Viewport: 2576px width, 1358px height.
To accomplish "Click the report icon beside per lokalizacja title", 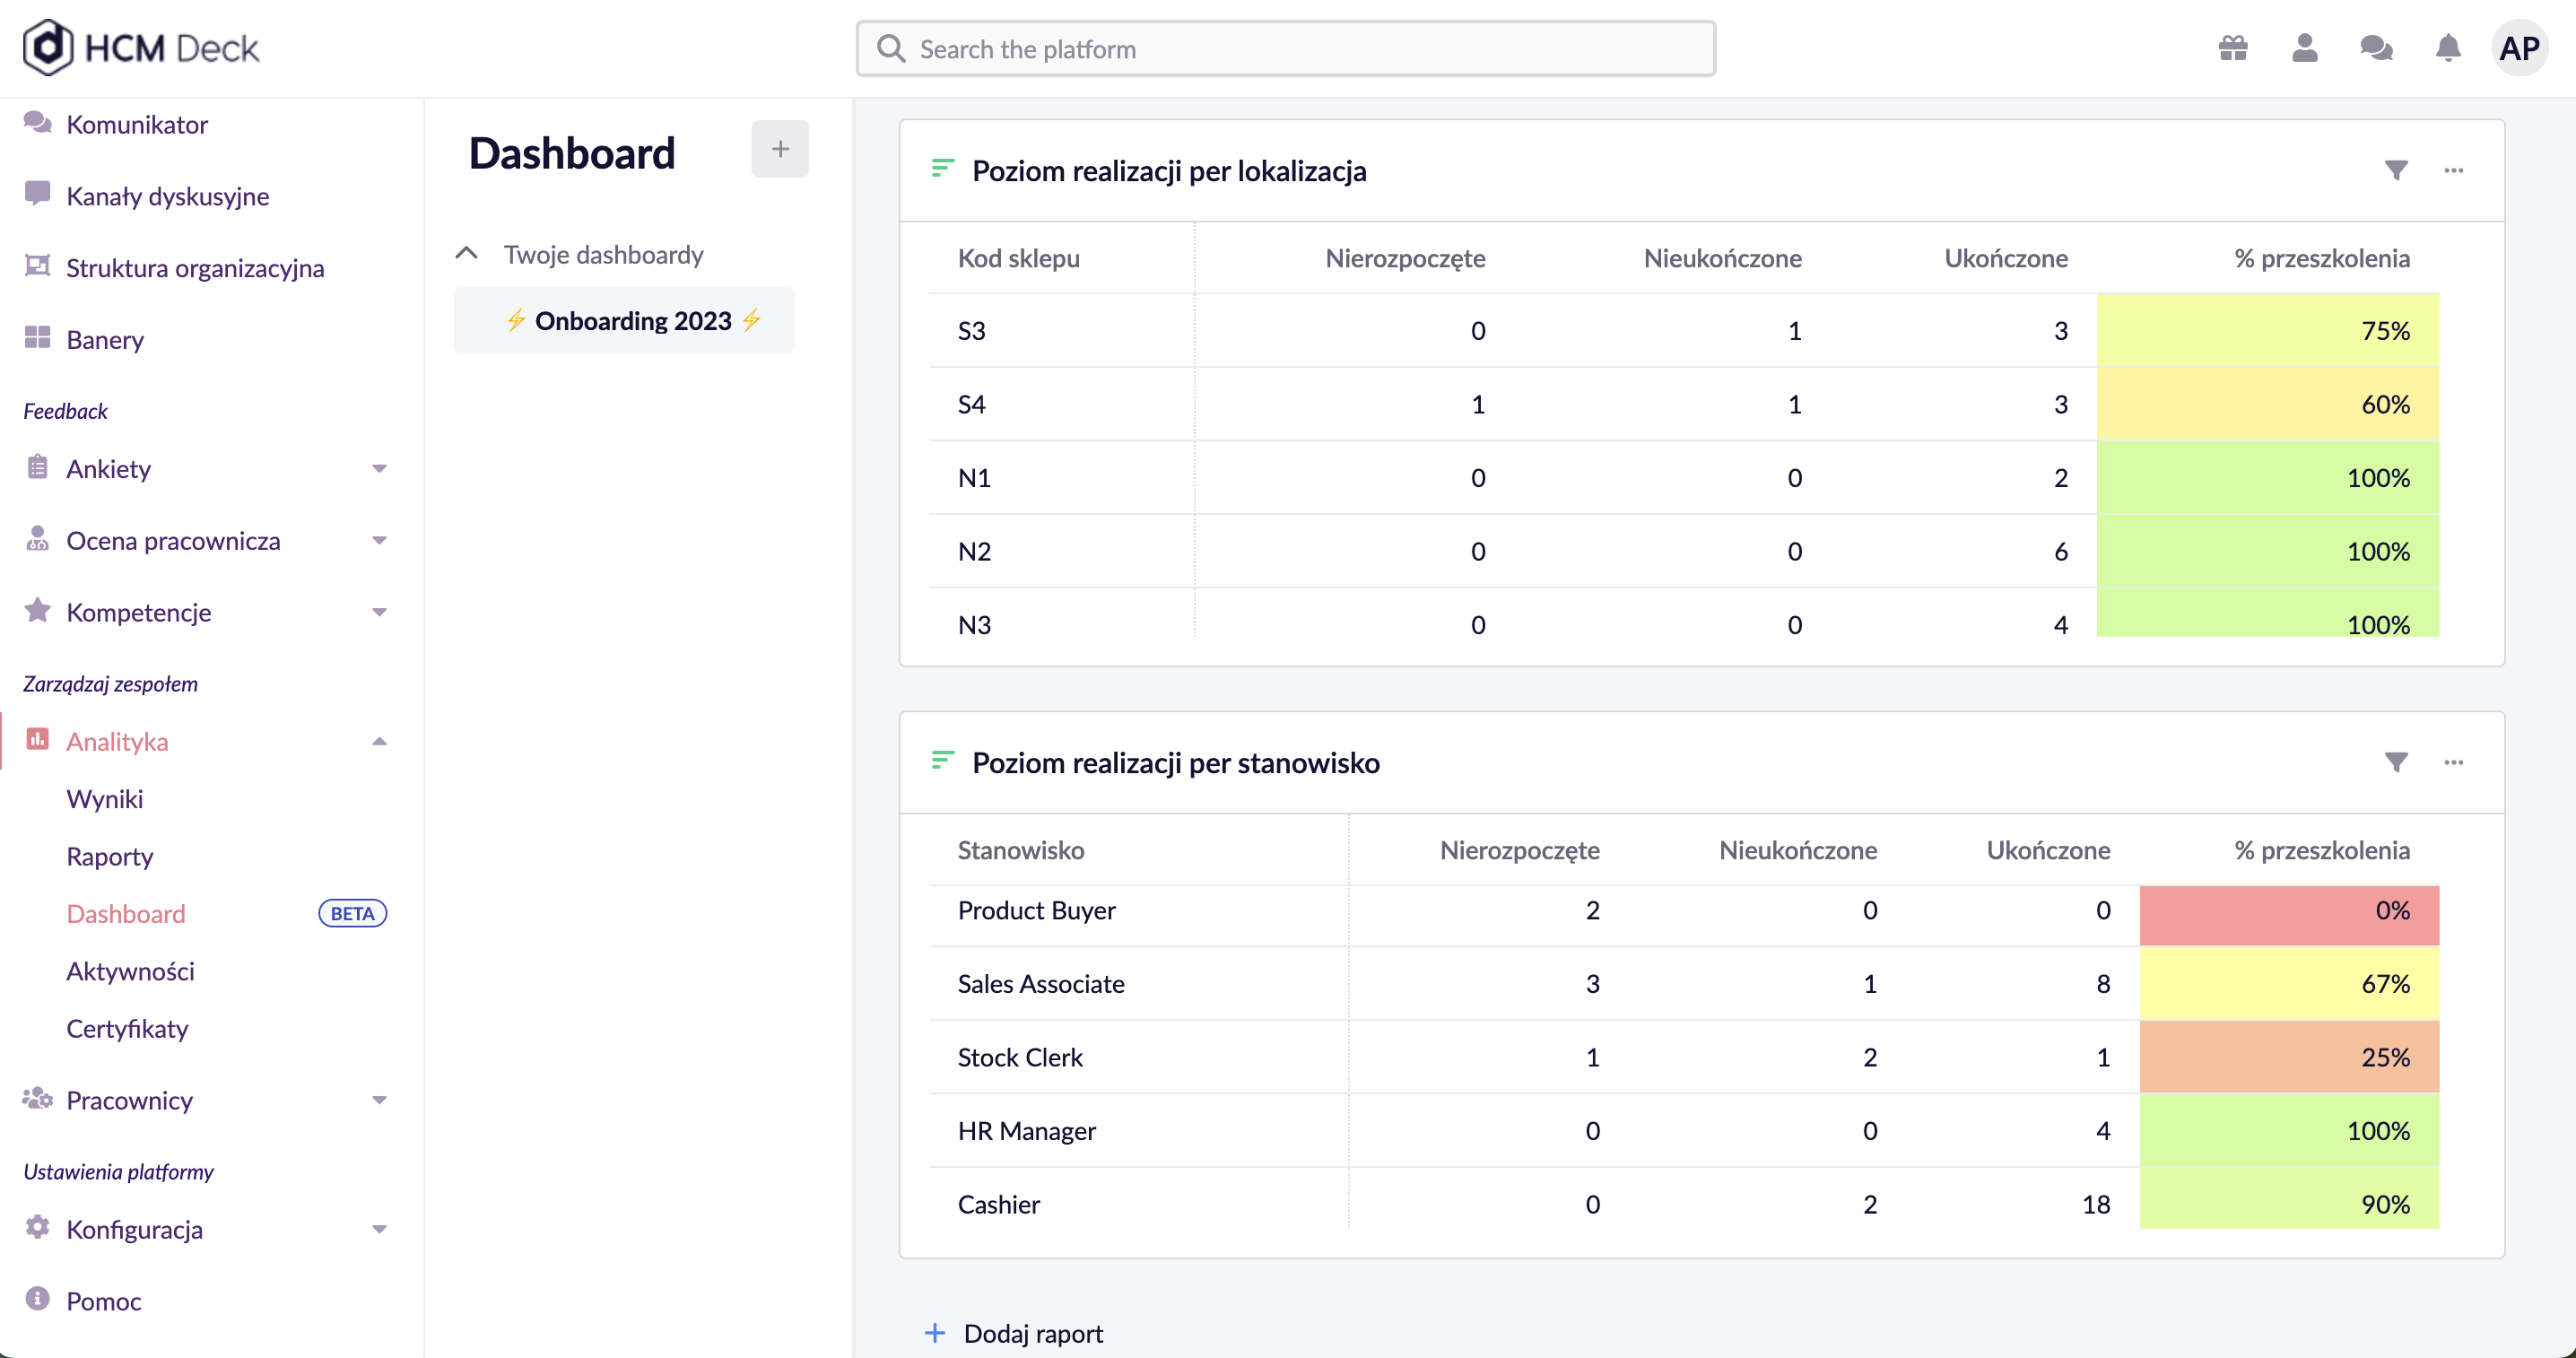I will coord(942,169).
